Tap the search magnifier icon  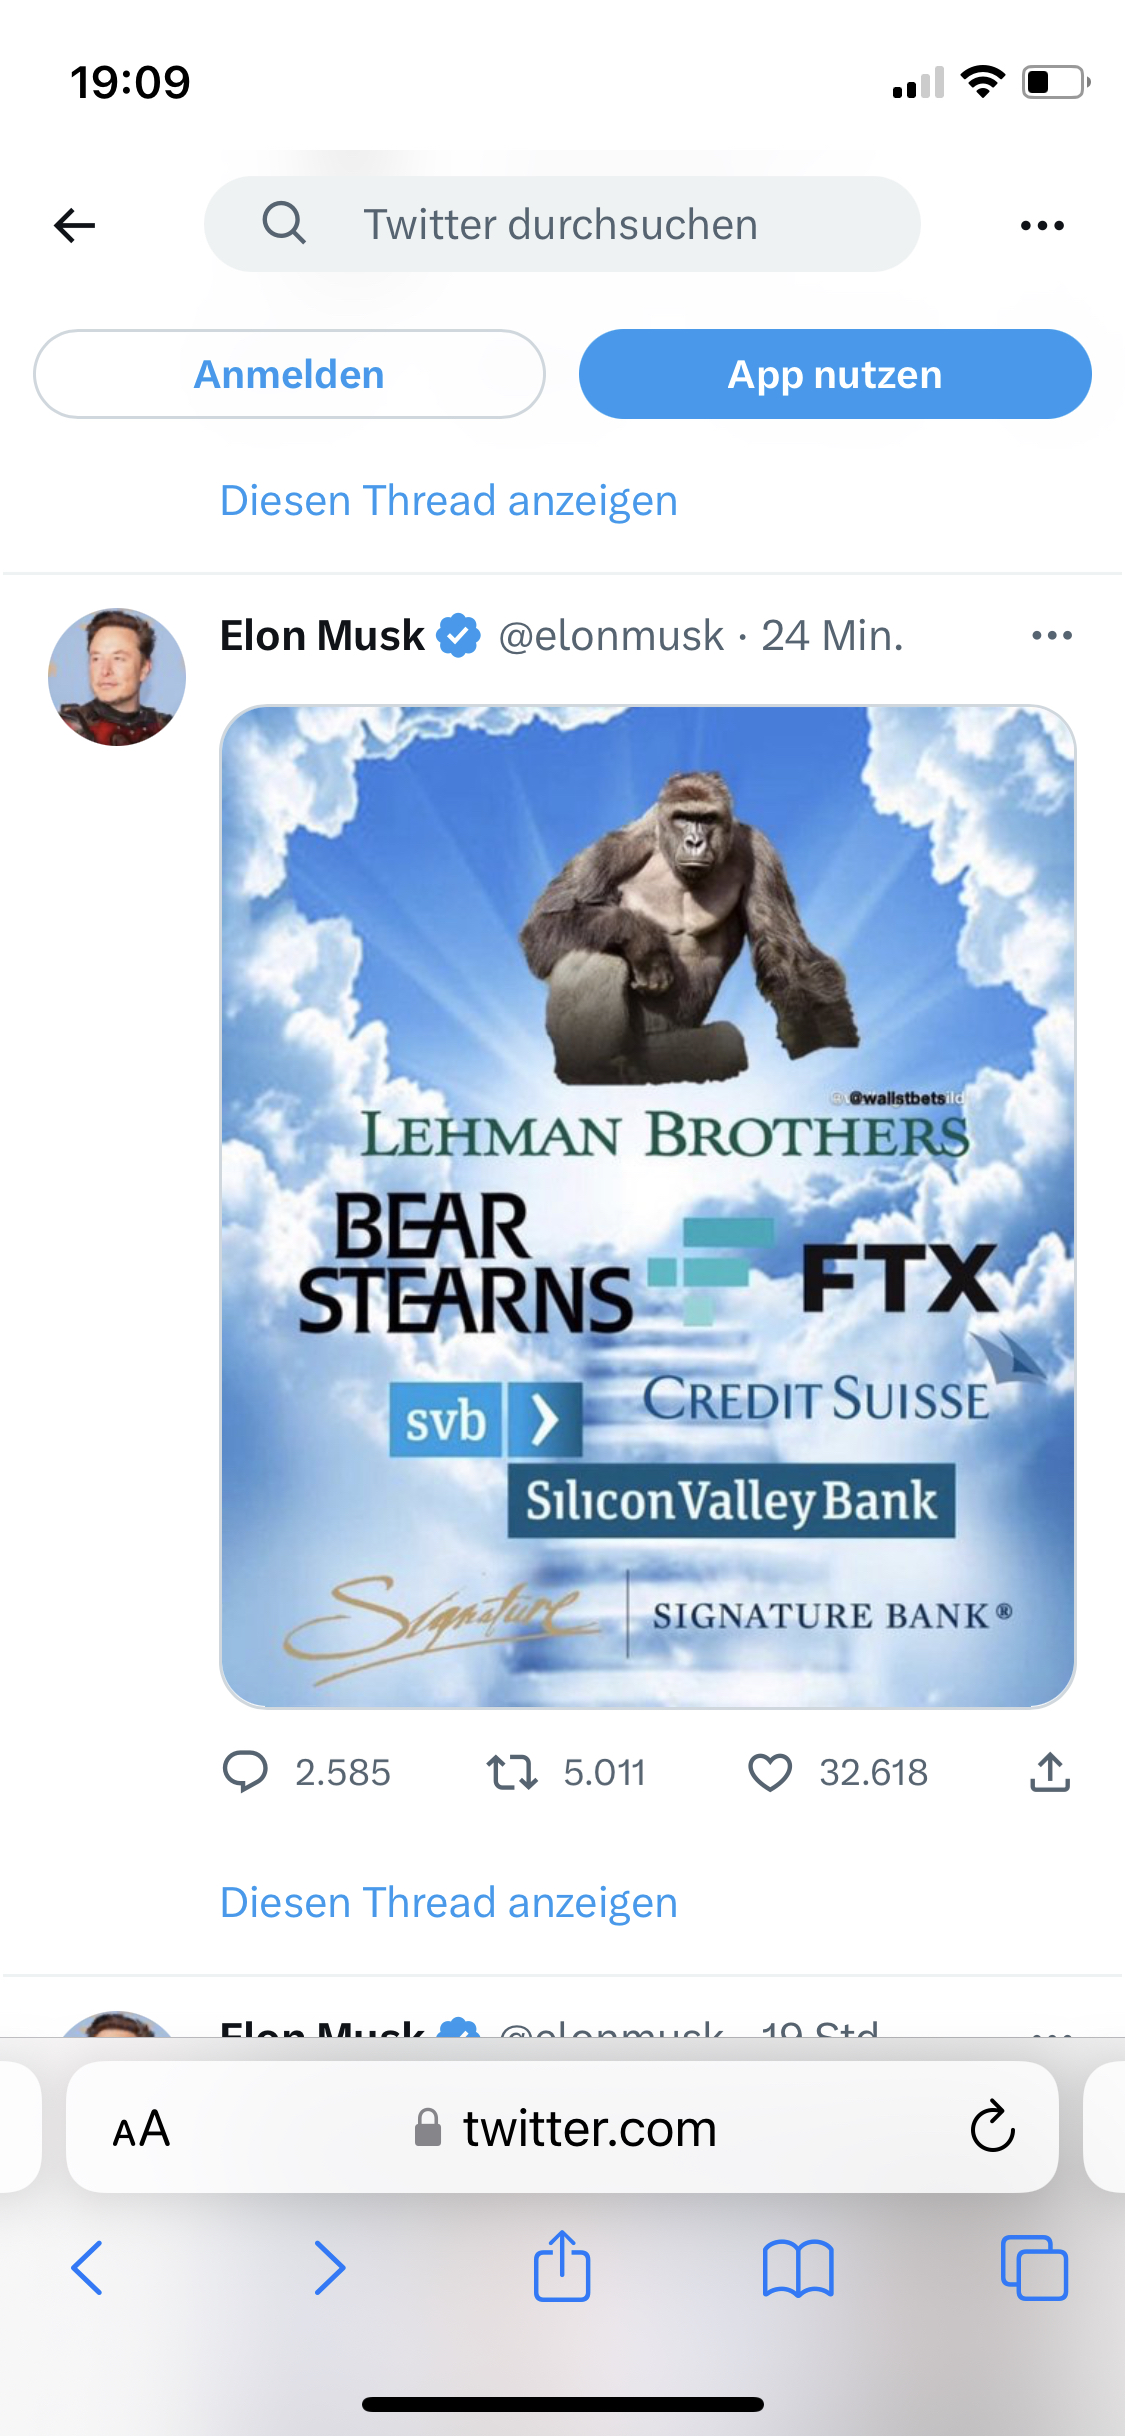pos(284,223)
